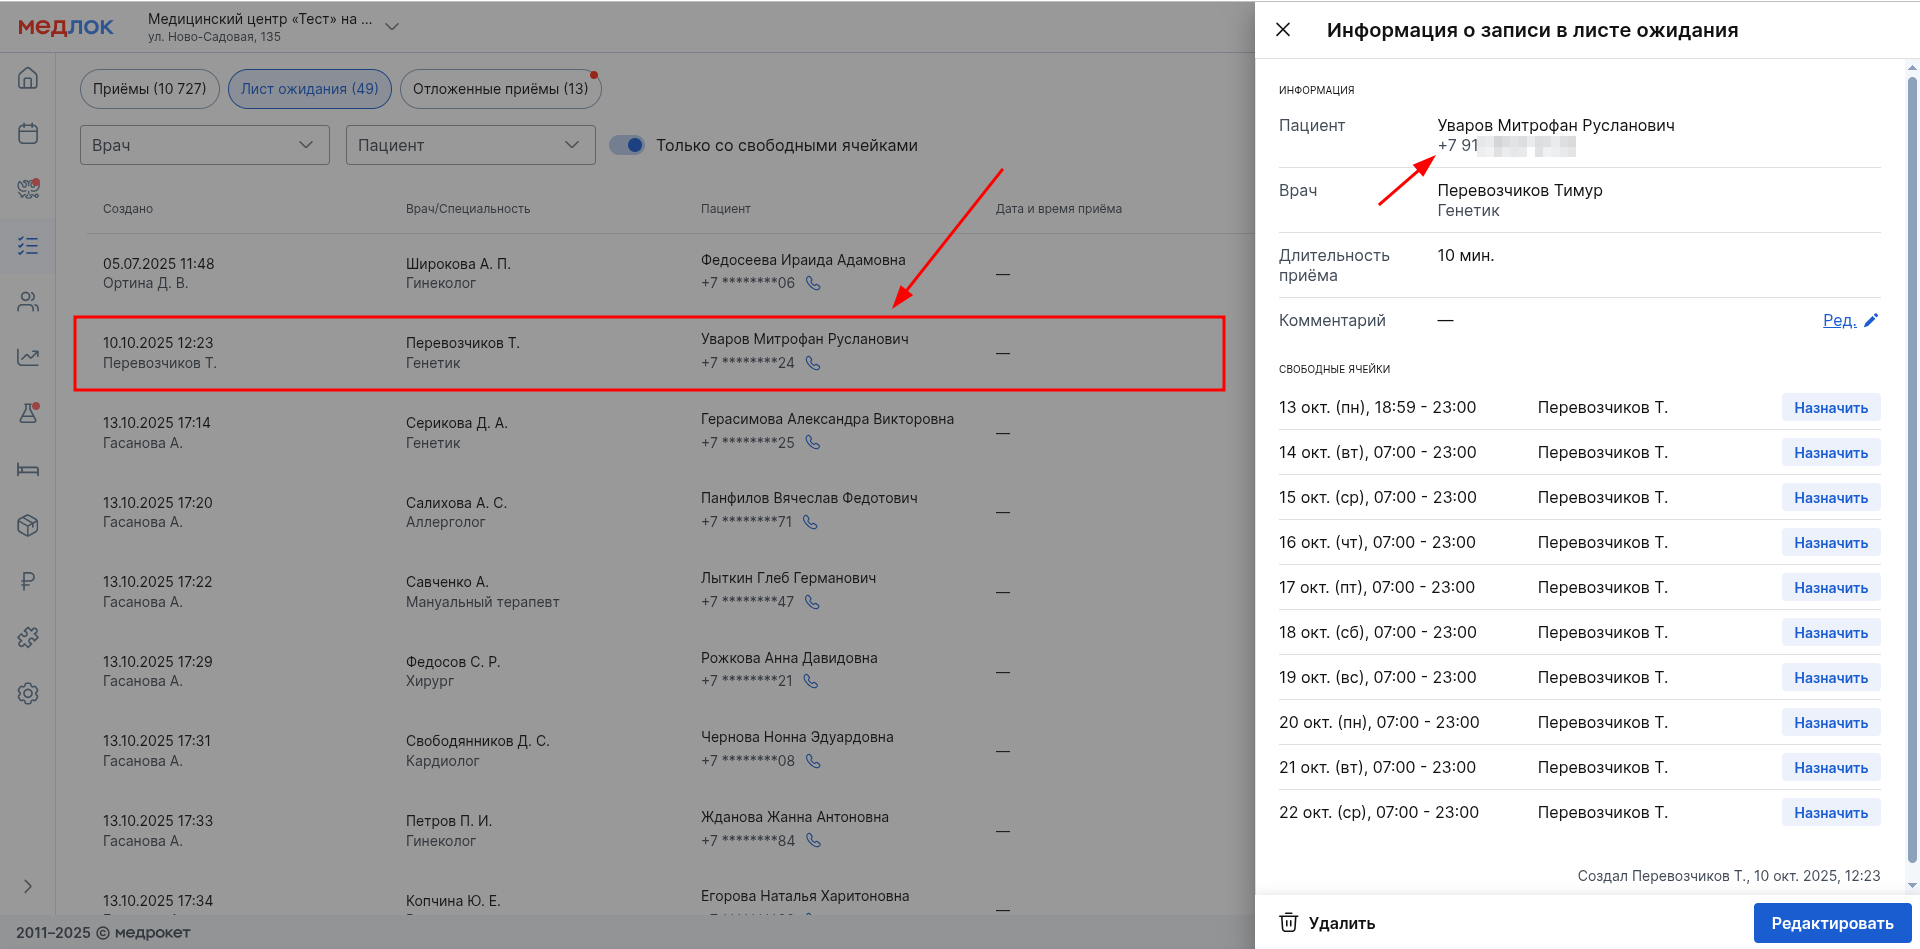1920x949 pixels.
Task: Click the Редактировать button
Action: point(1831,923)
